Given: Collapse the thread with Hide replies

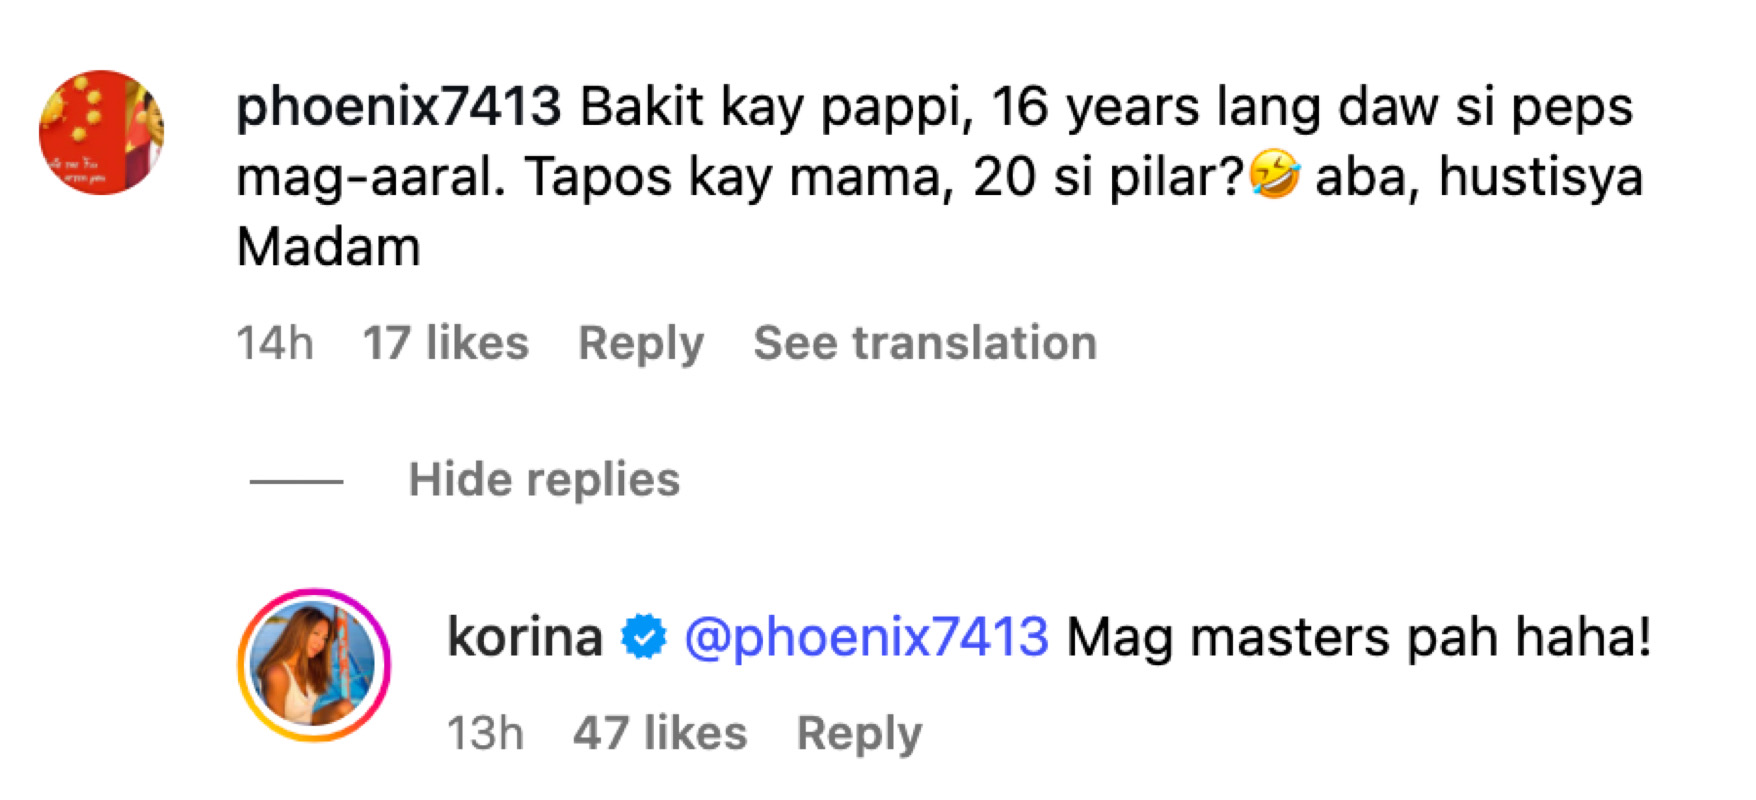Looking at the screenshot, I should [x=543, y=479].
